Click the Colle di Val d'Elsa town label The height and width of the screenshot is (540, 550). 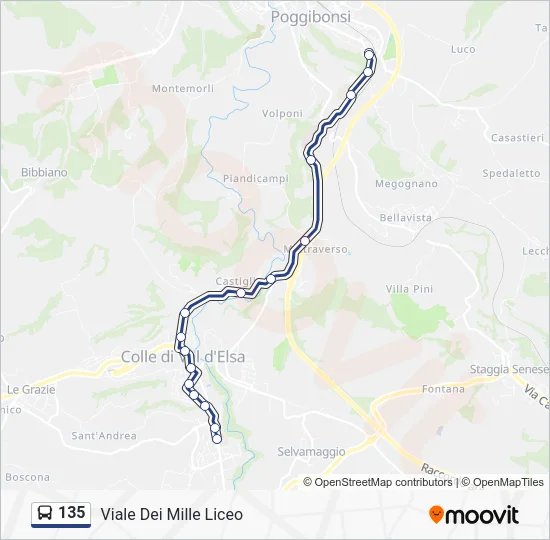(x=183, y=357)
